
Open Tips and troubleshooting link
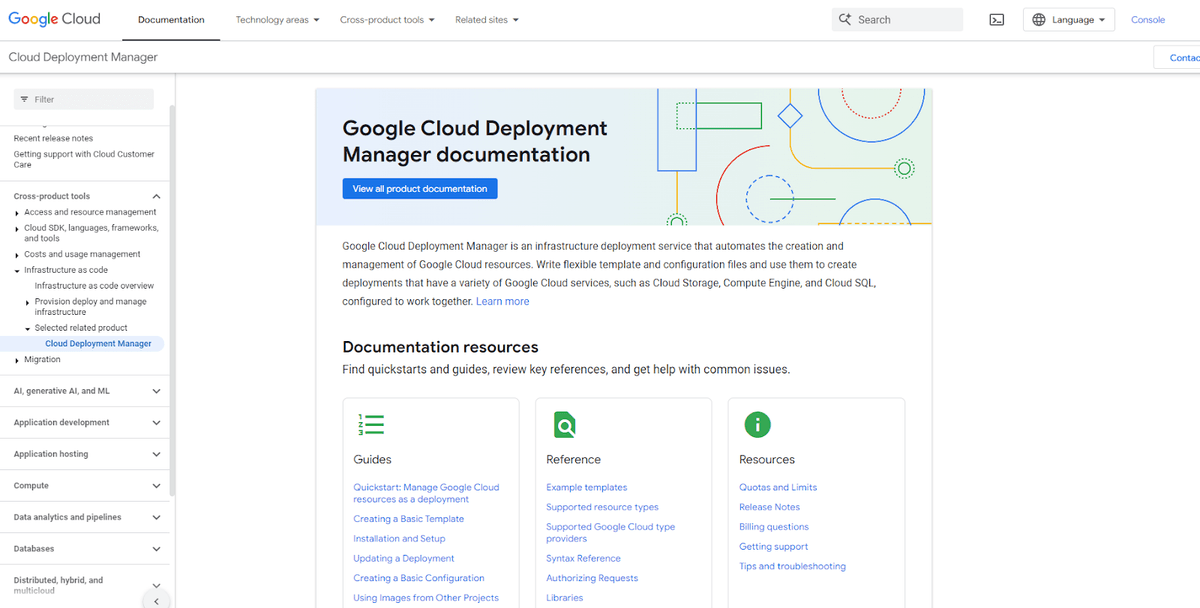[792, 566]
